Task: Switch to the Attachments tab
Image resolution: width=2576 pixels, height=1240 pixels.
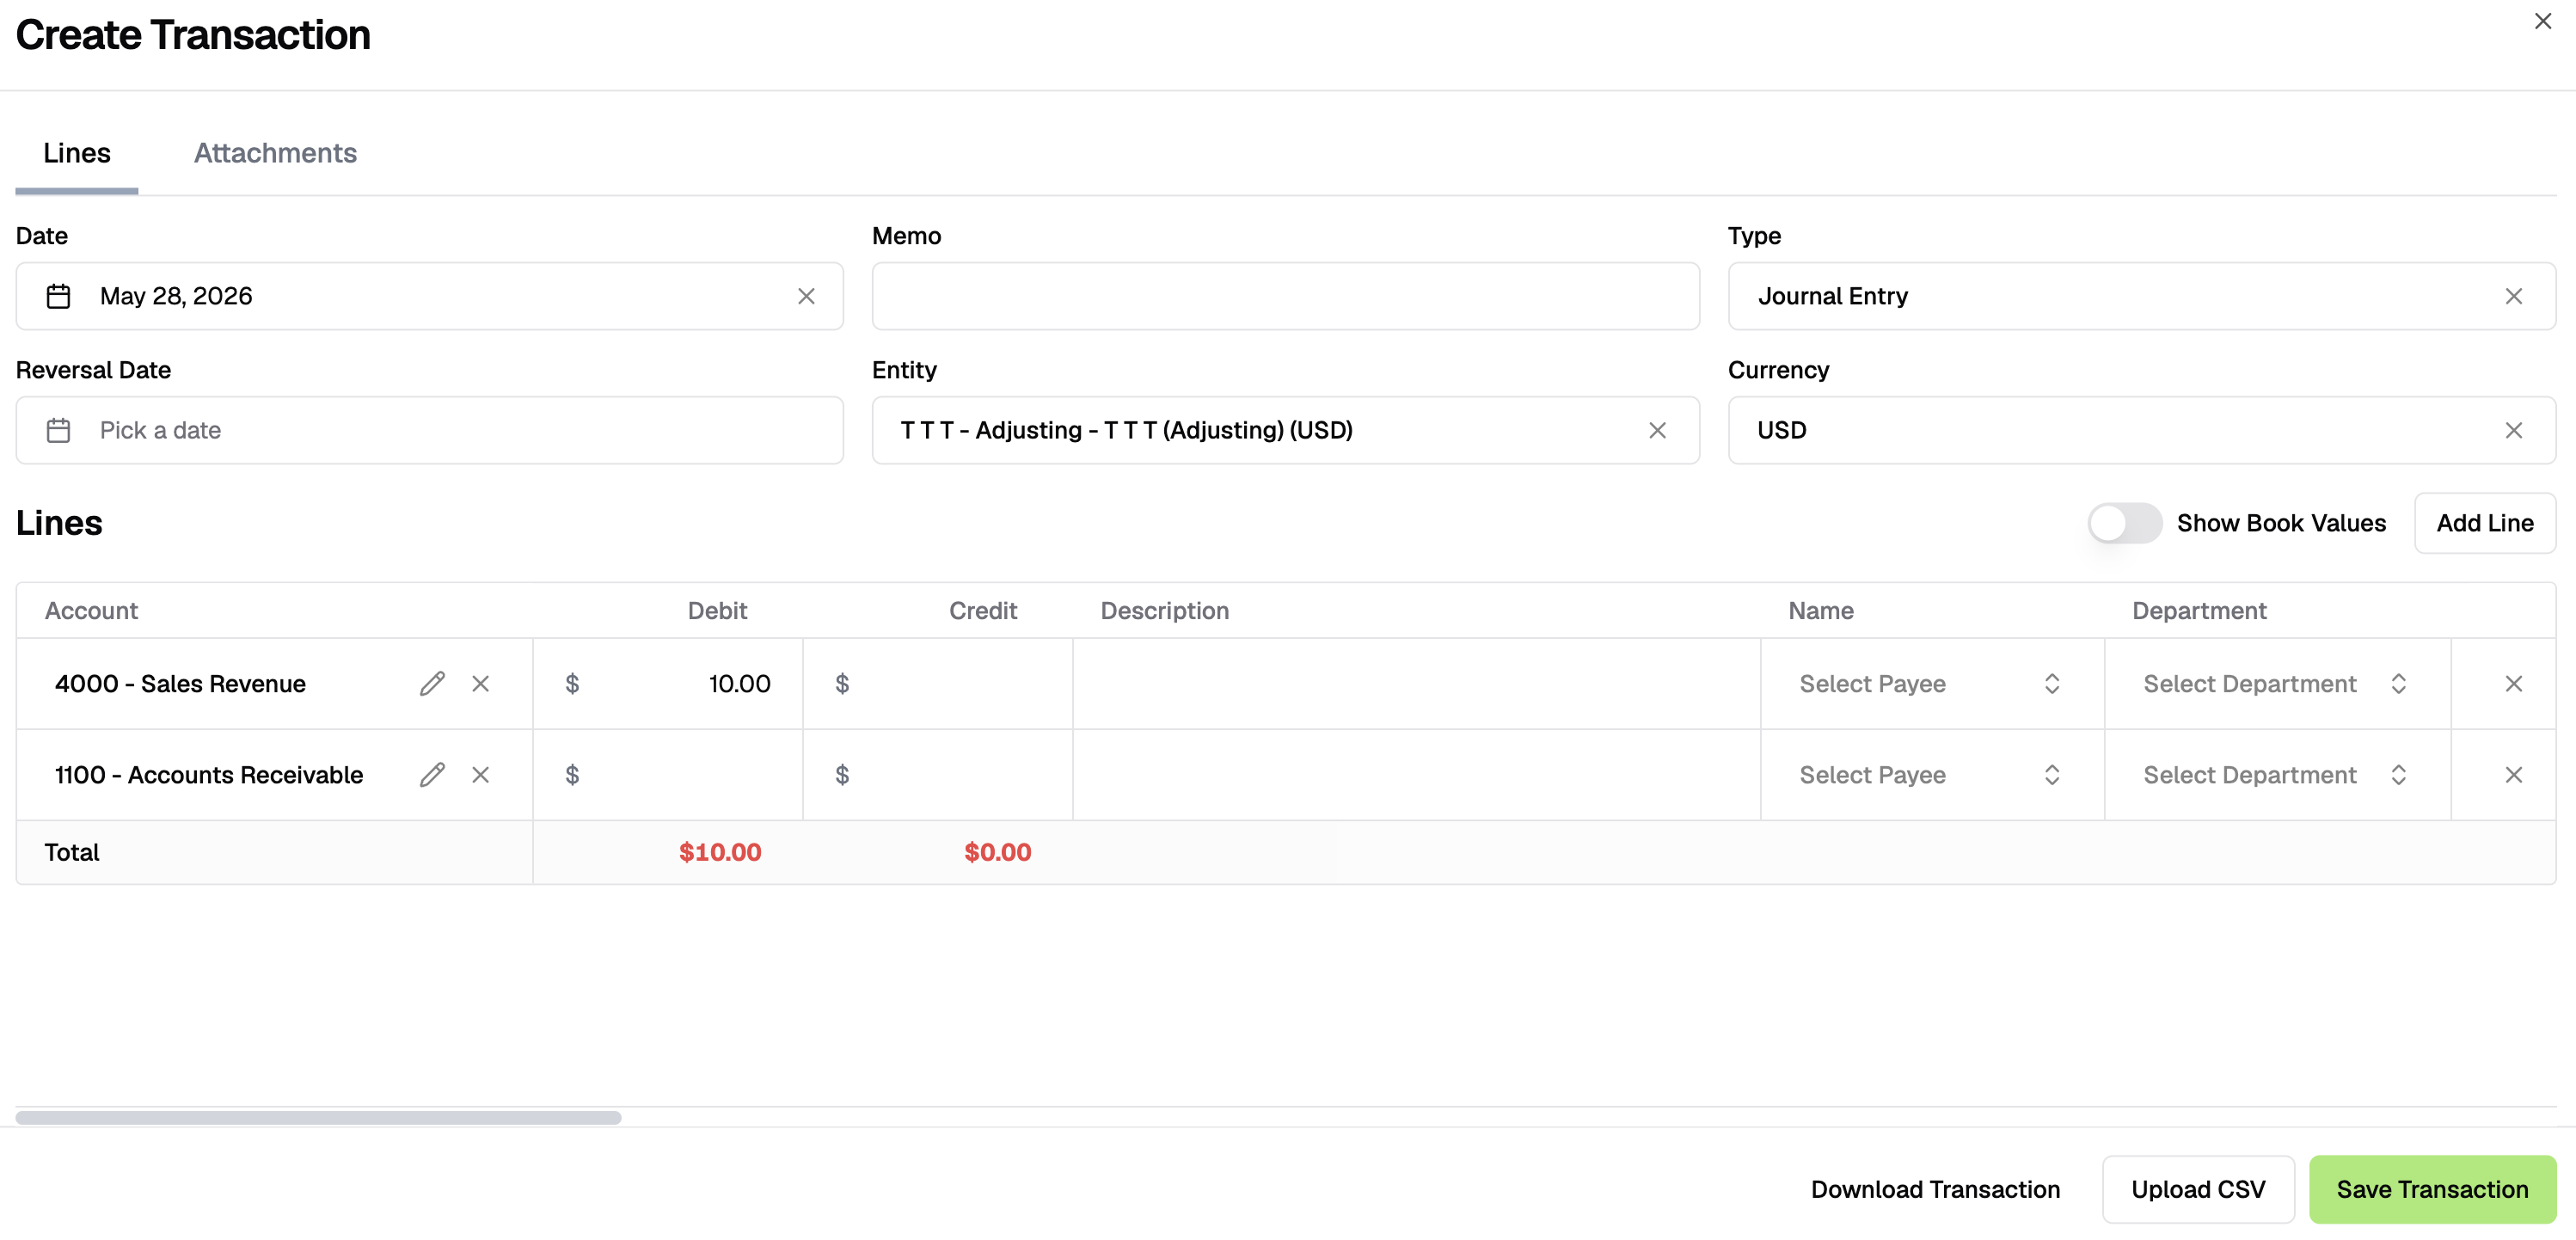Action: pos(275,153)
